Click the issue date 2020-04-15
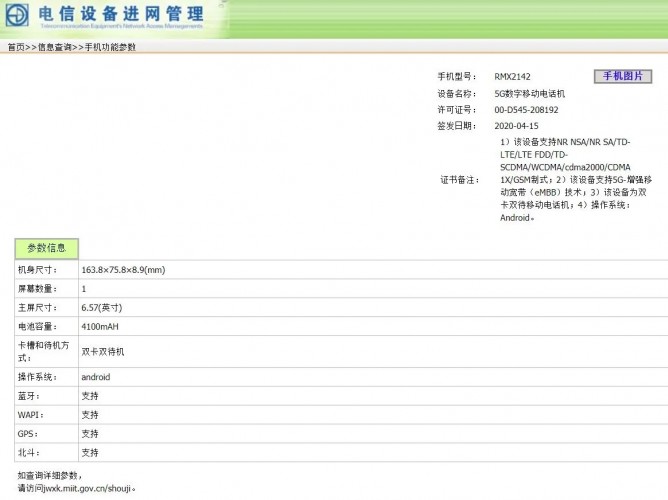668x500 pixels. [516, 126]
